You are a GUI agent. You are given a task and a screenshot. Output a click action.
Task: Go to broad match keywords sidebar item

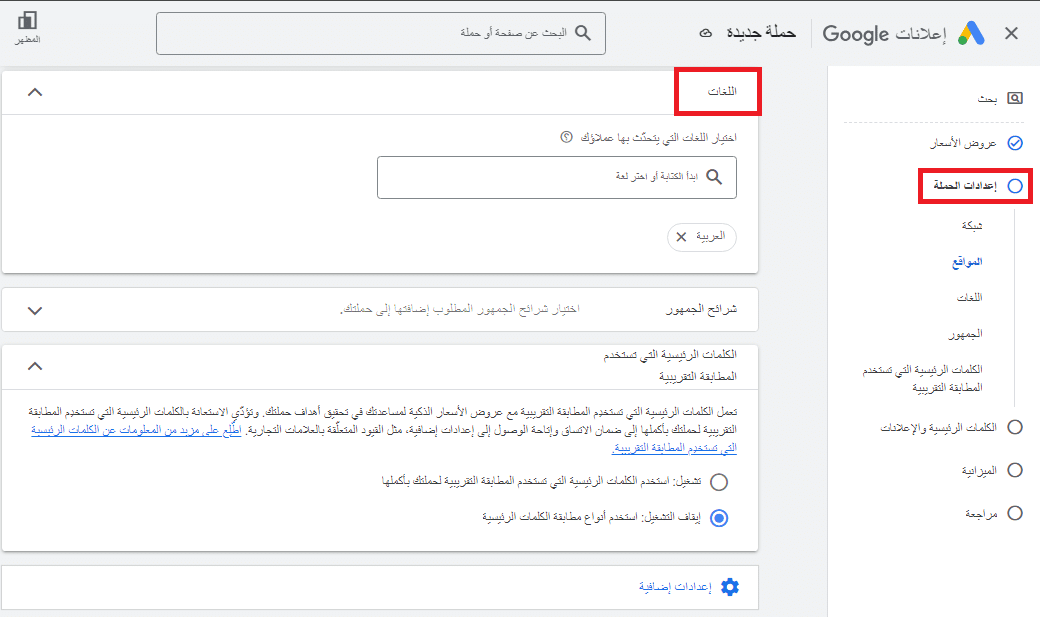tap(923, 378)
